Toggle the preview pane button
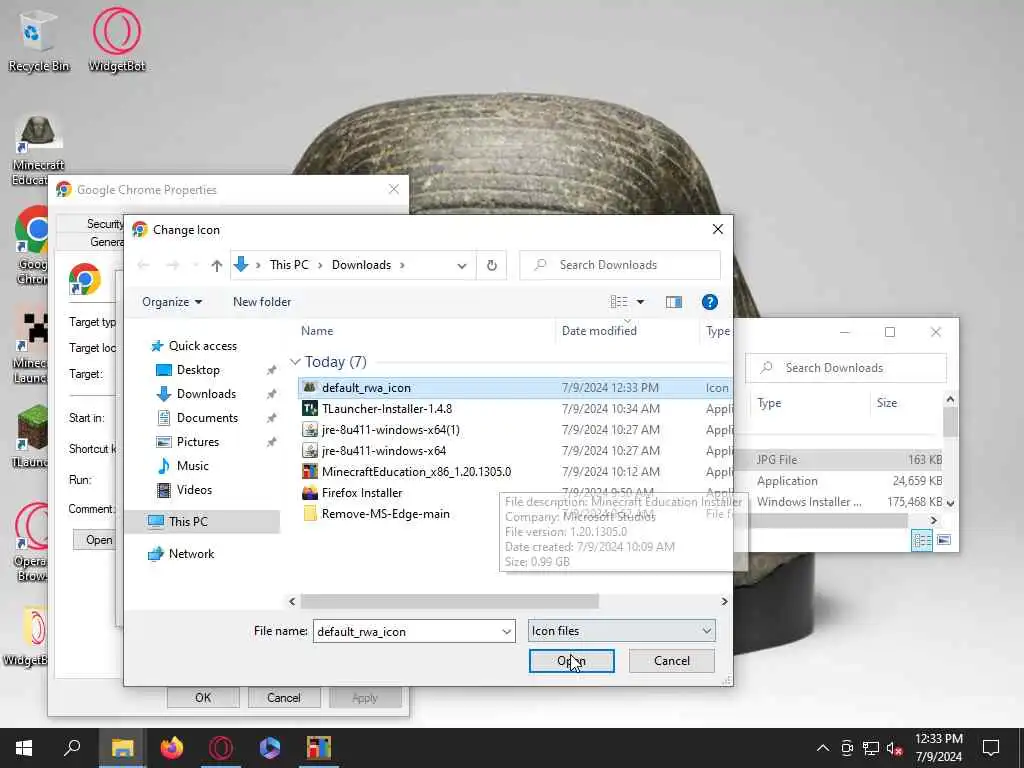 pos(673,302)
